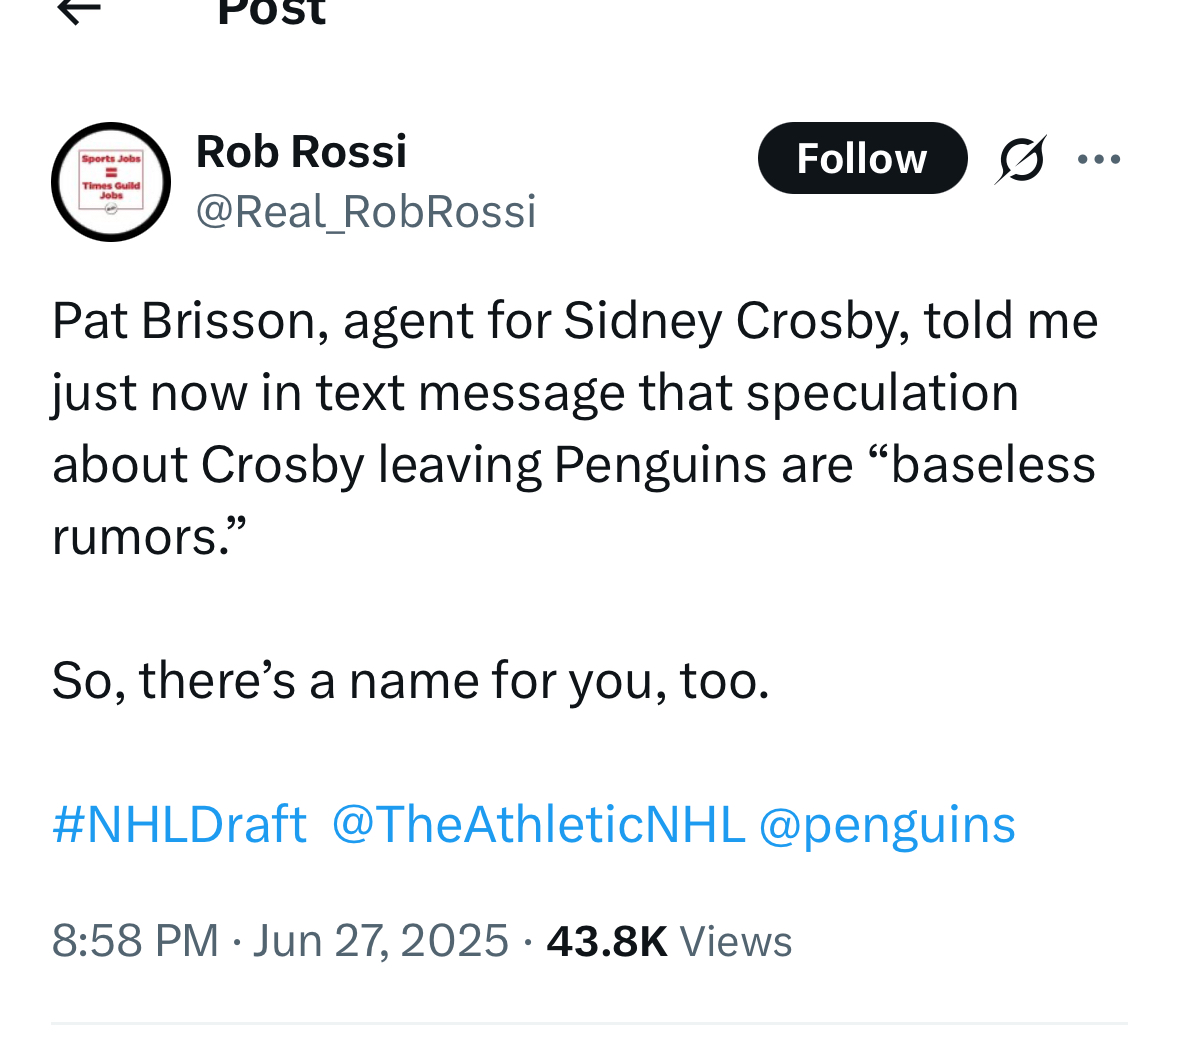Go back using the left arrow

pos(79,9)
